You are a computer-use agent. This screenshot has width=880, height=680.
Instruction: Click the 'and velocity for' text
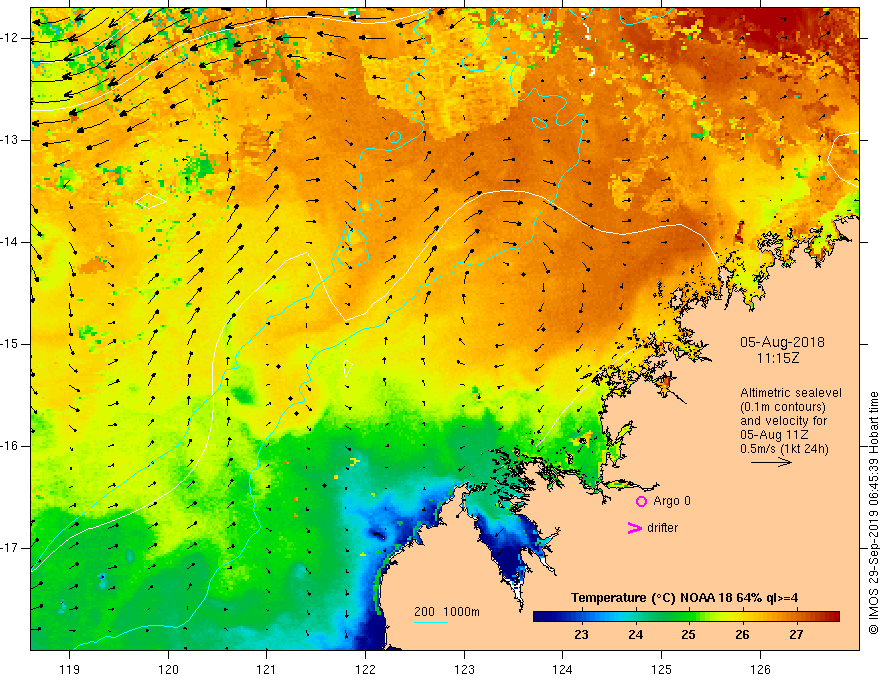click(x=783, y=421)
